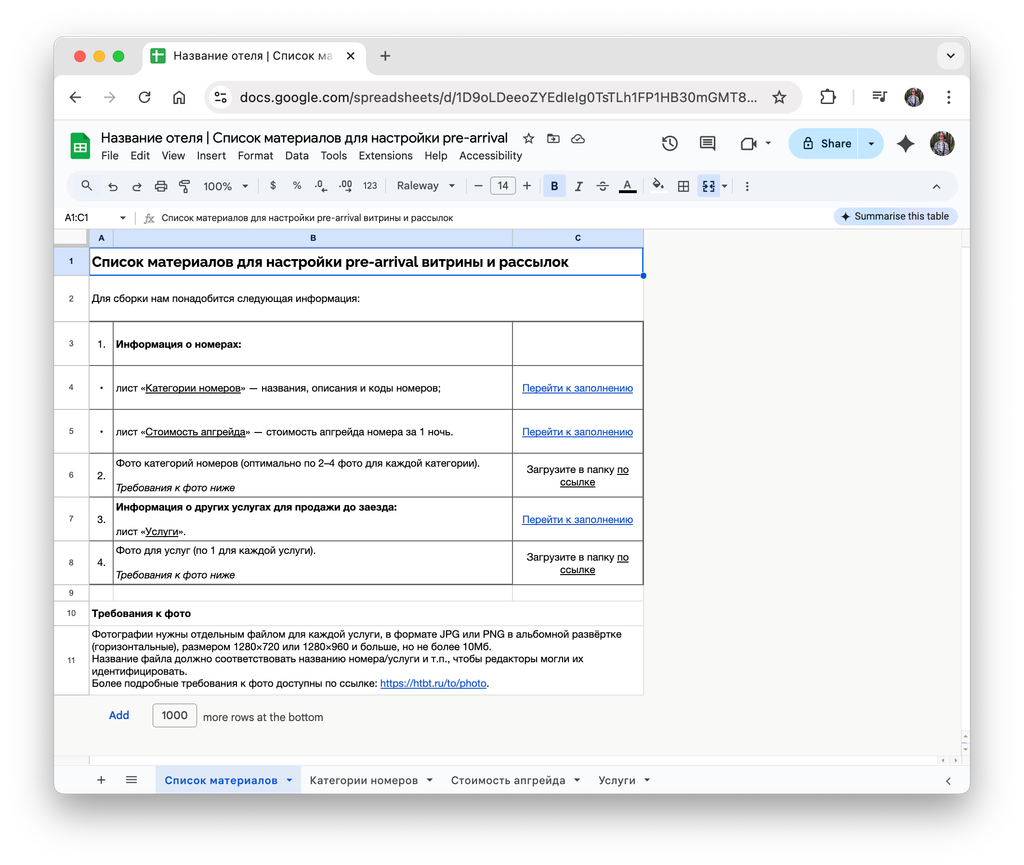Image resolution: width=1024 pixels, height=865 pixels.
Task: Click Summarise this table button
Action: pos(895,216)
